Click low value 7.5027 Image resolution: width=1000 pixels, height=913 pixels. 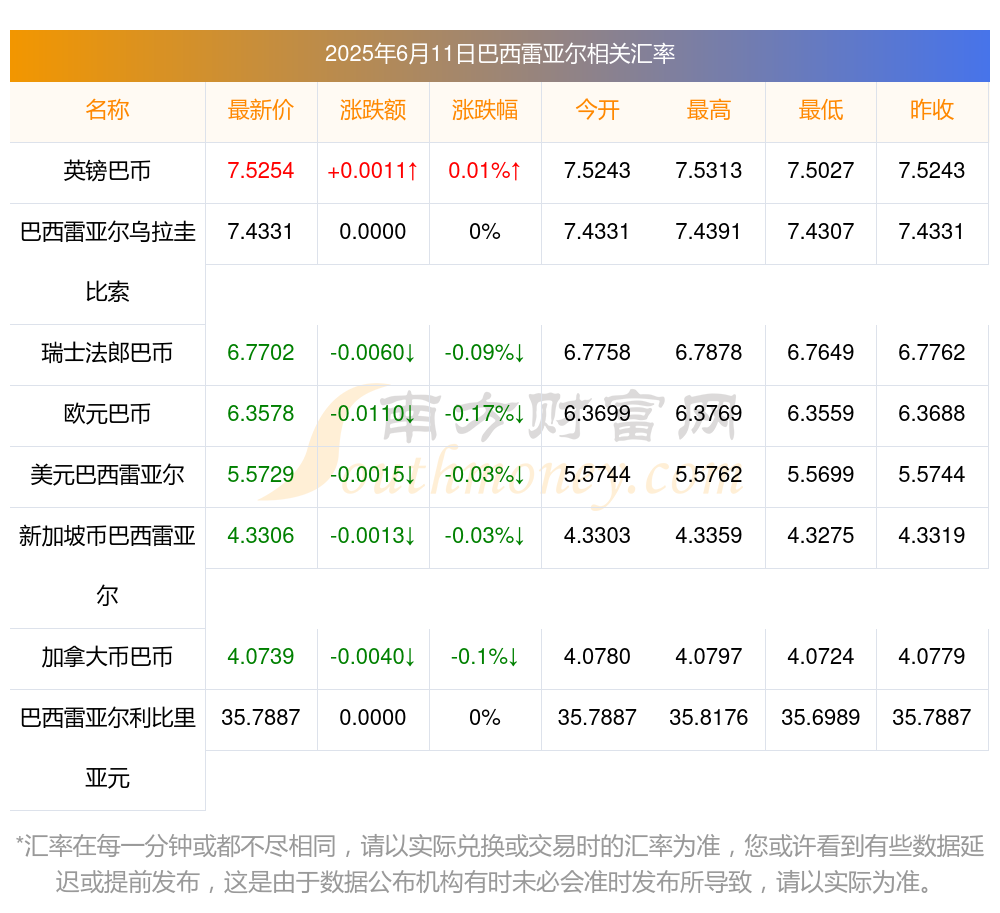[x=821, y=171]
